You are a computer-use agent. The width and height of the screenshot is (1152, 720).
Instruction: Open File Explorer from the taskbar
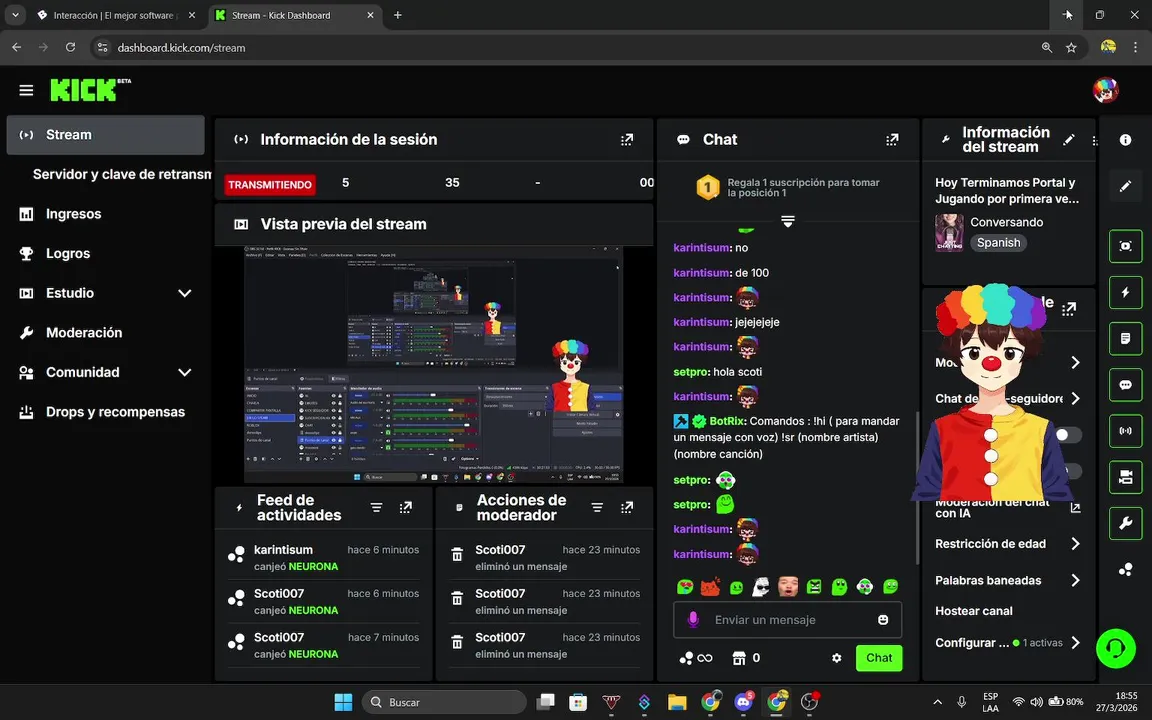click(677, 702)
